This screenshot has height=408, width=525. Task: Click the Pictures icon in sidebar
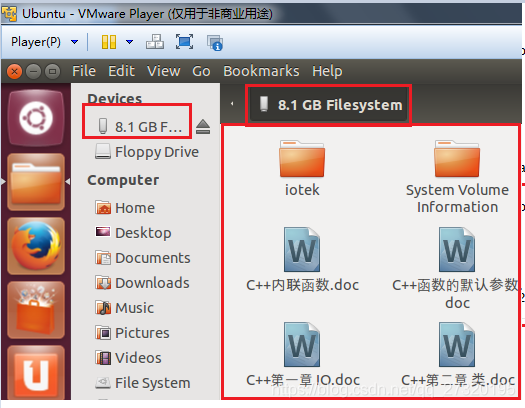[103, 333]
